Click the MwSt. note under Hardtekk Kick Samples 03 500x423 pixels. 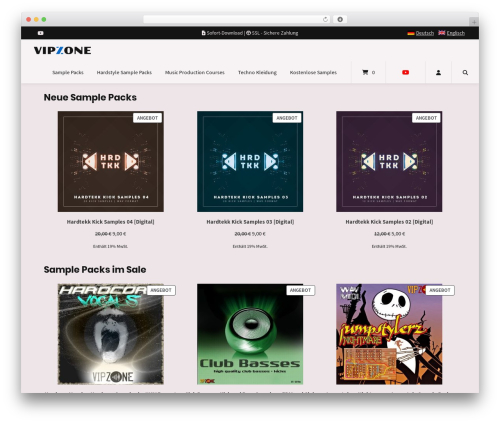click(x=250, y=246)
